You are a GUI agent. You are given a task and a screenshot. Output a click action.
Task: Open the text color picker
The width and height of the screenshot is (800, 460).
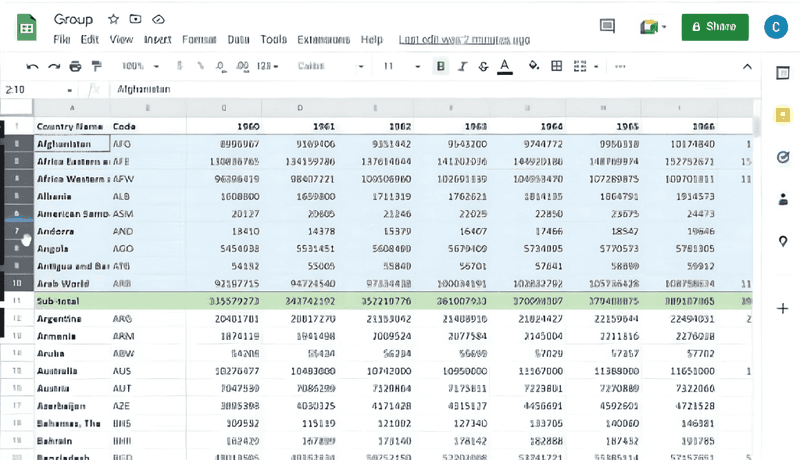[505, 66]
